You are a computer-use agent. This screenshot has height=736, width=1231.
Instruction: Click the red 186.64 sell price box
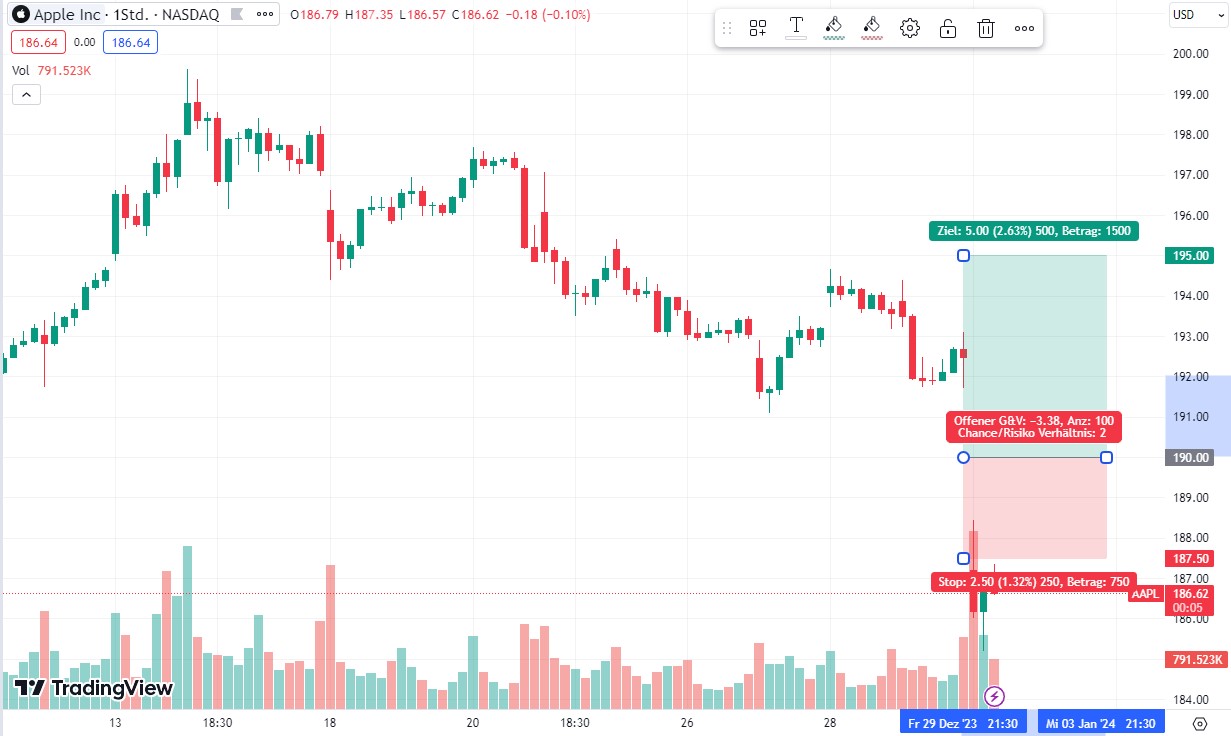coord(33,43)
